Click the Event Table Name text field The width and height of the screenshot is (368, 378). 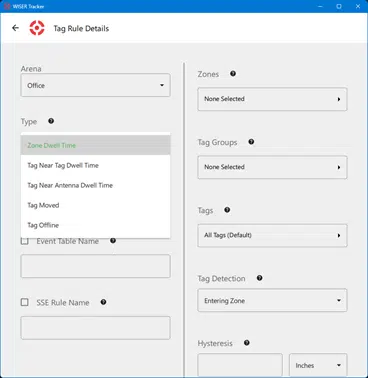point(95,266)
